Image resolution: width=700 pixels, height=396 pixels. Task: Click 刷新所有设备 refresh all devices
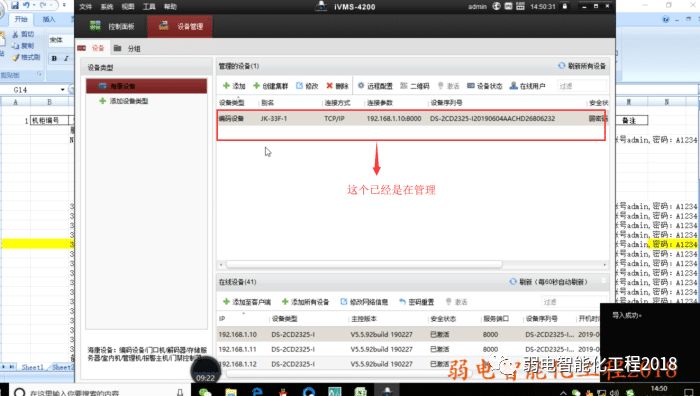pos(582,66)
